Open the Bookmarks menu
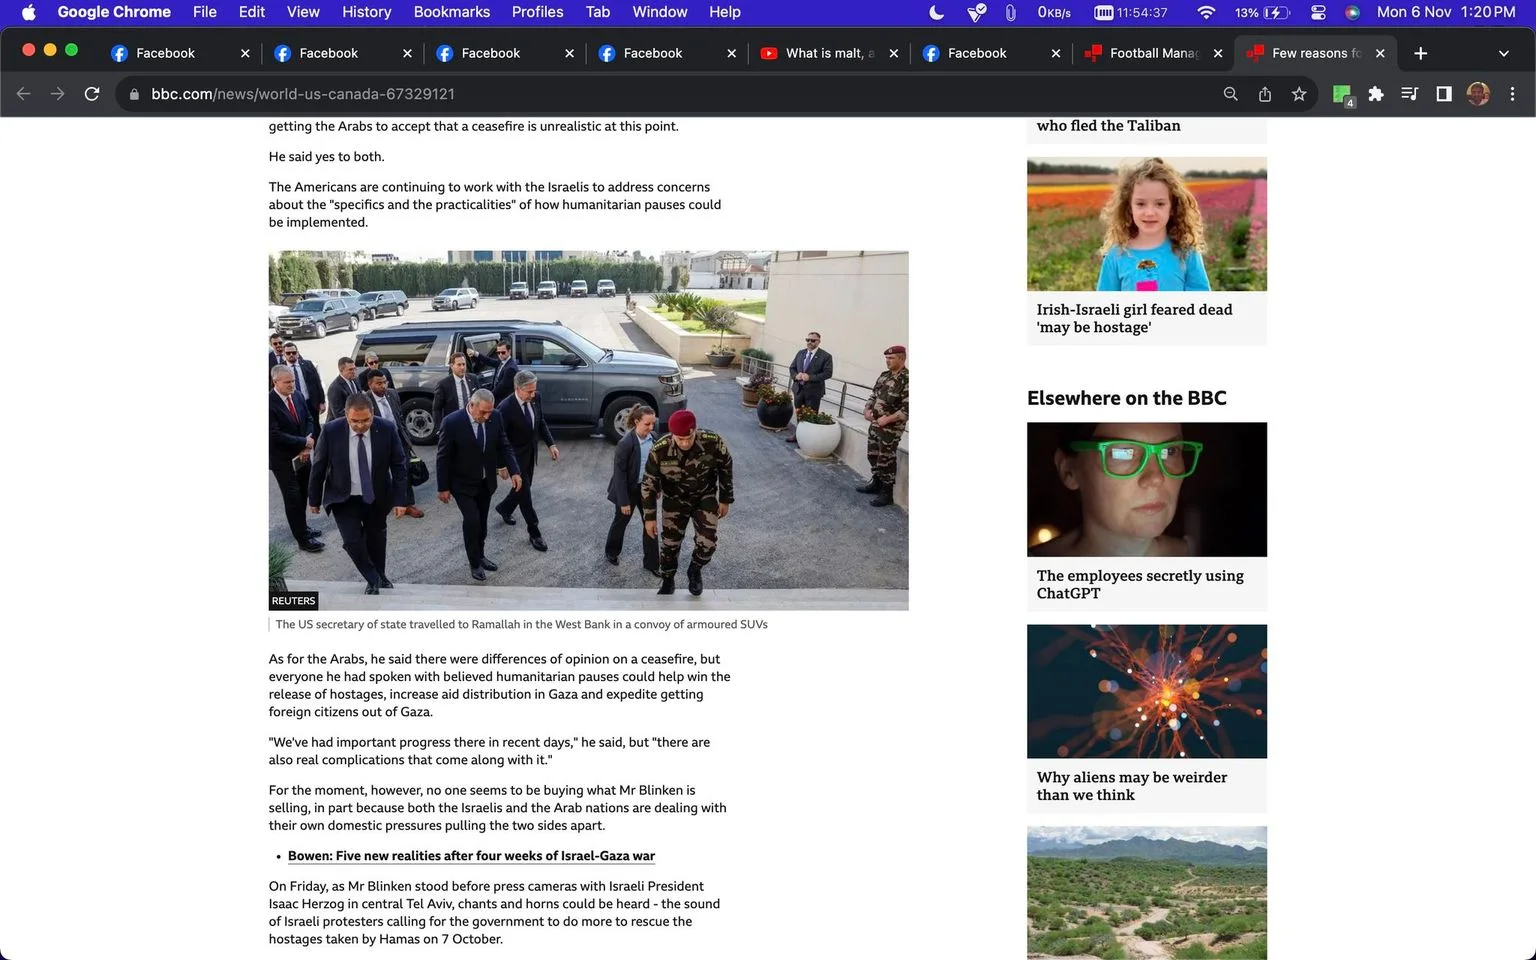The width and height of the screenshot is (1536, 960). (451, 12)
